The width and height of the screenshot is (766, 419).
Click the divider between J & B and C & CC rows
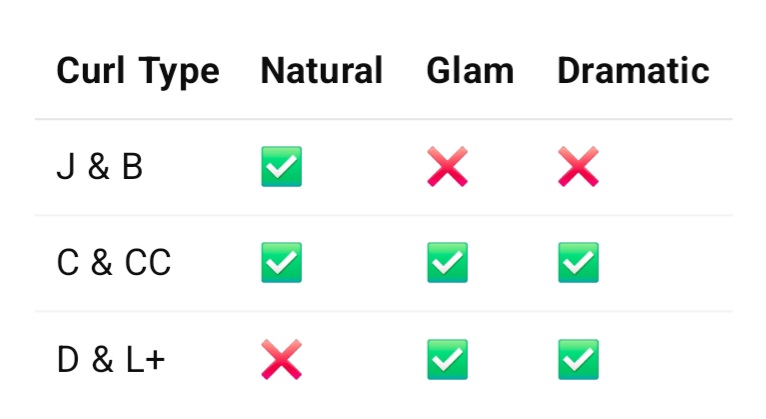tap(383, 215)
